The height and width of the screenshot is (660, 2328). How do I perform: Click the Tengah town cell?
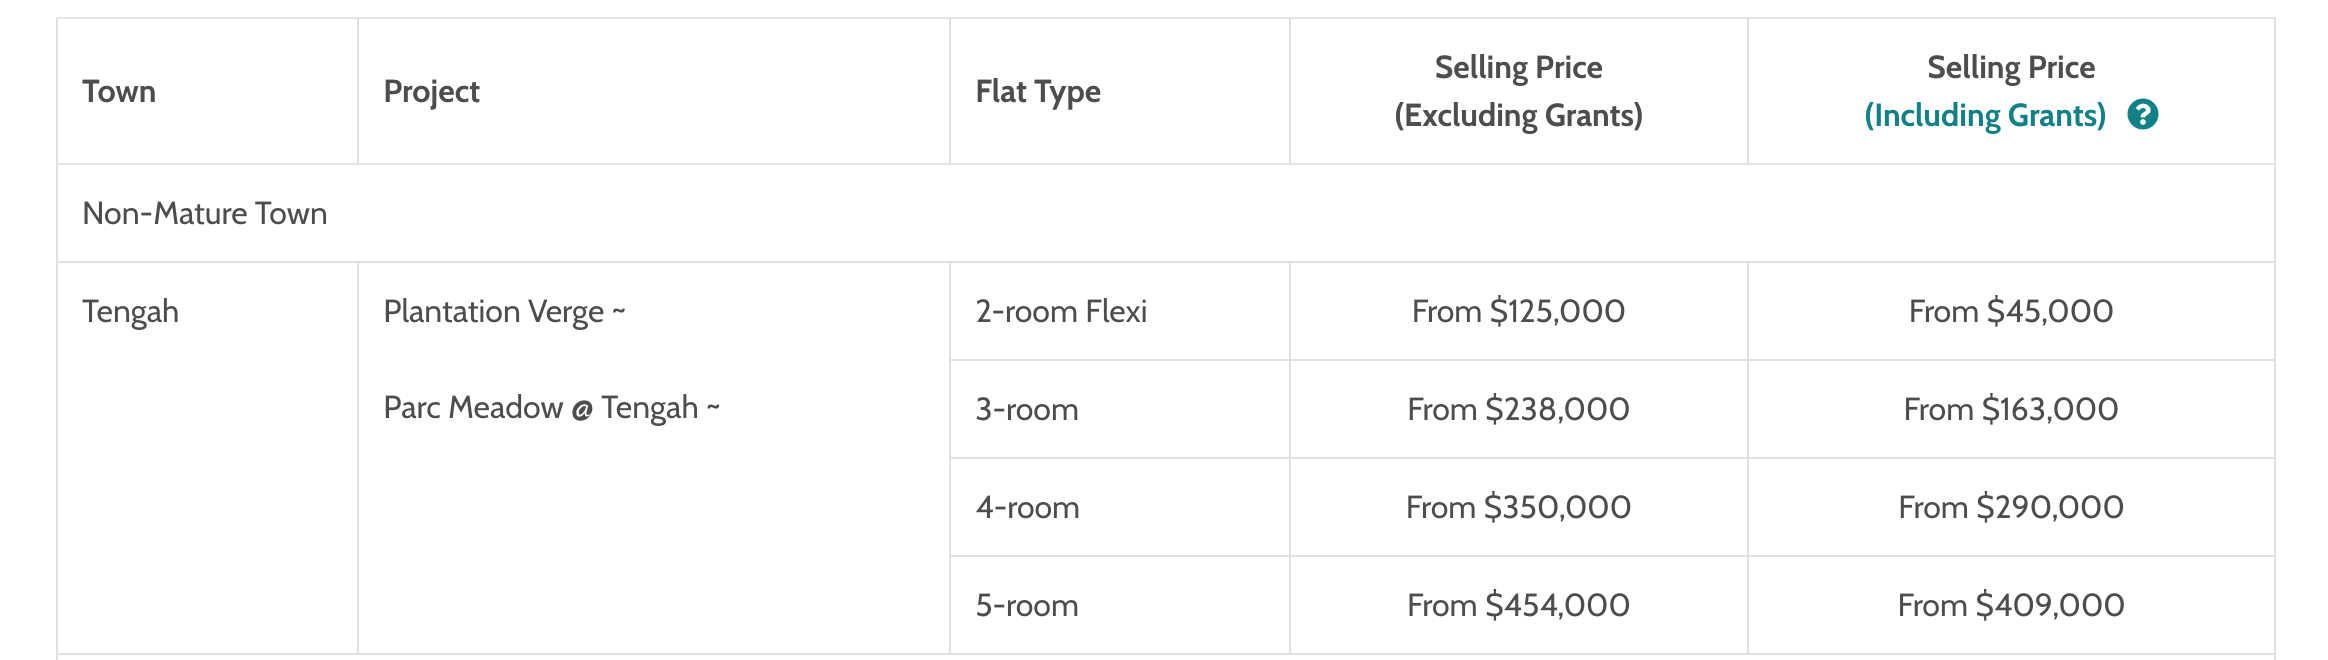131,312
